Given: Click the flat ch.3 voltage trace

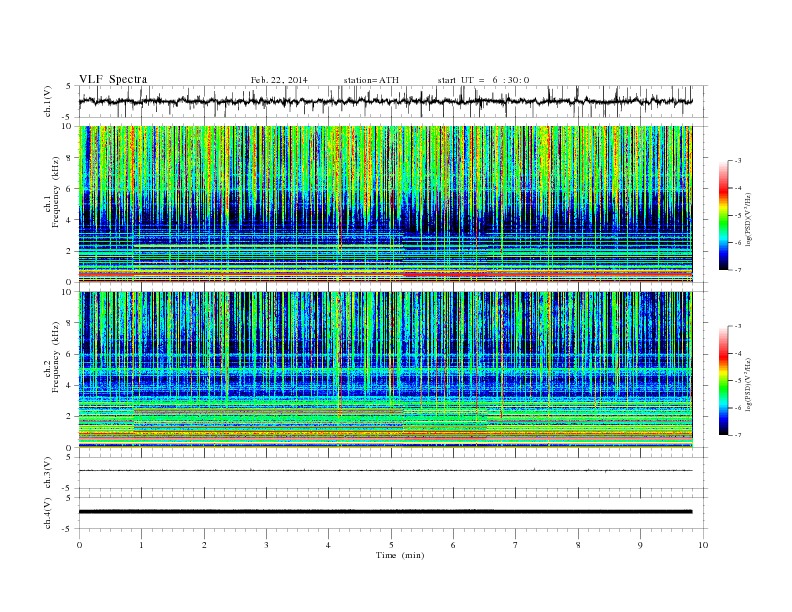Looking at the screenshot, I should (x=385, y=471).
